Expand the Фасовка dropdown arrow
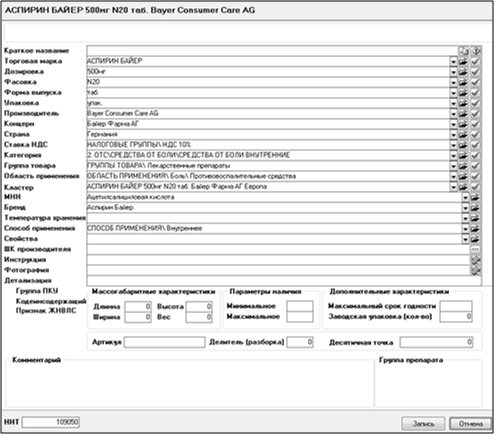494x434 pixels. [x=453, y=82]
